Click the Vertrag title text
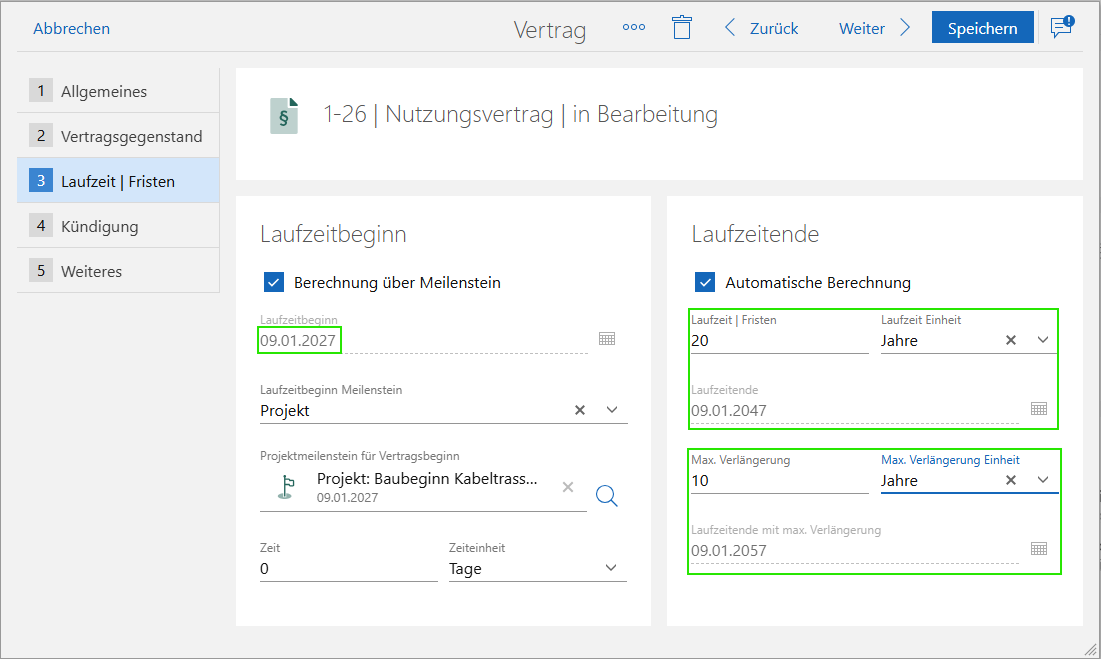This screenshot has width=1101, height=659. 550,30
